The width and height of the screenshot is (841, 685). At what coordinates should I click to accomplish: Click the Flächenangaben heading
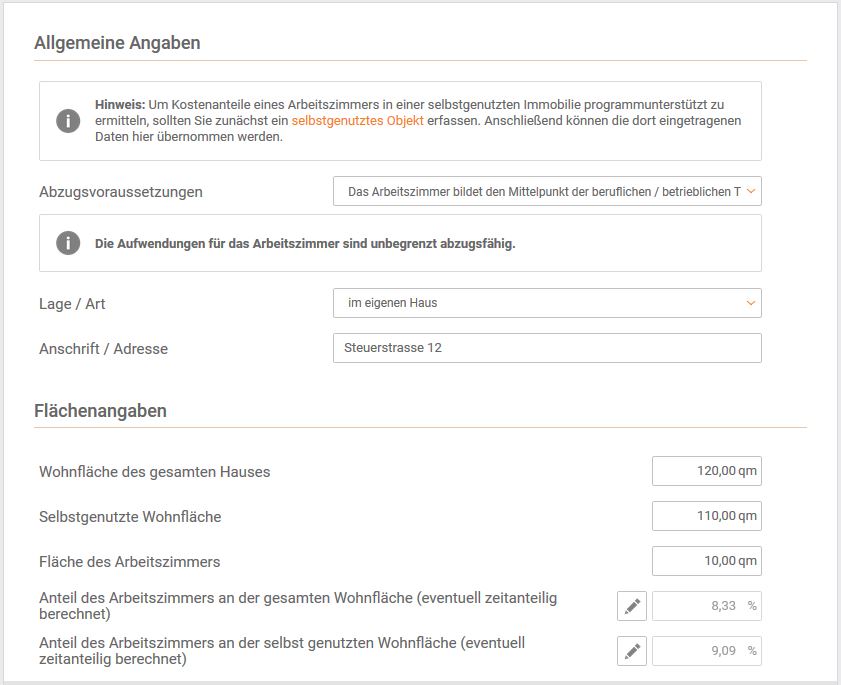click(x=100, y=411)
